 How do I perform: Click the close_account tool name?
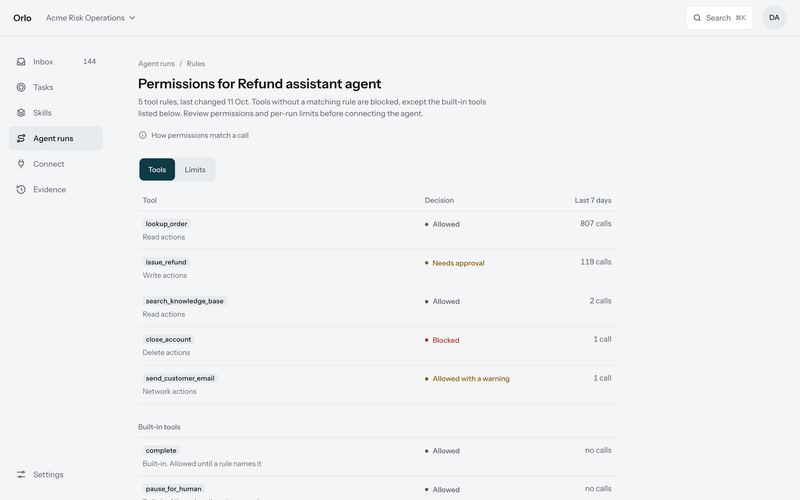[x=168, y=339]
